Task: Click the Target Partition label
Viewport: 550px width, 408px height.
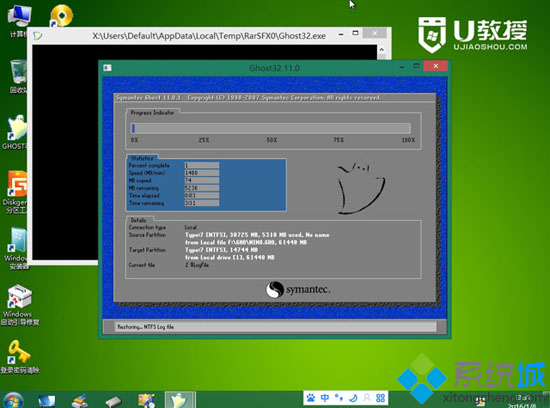Action: coord(147,250)
